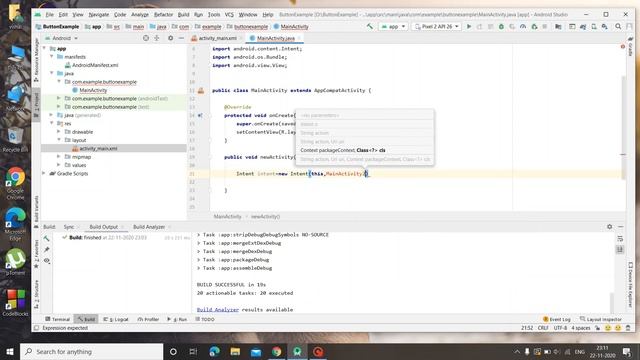Toggle the Build tool window button at bottom
This screenshot has width=640, height=360.
(x=86, y=319)
